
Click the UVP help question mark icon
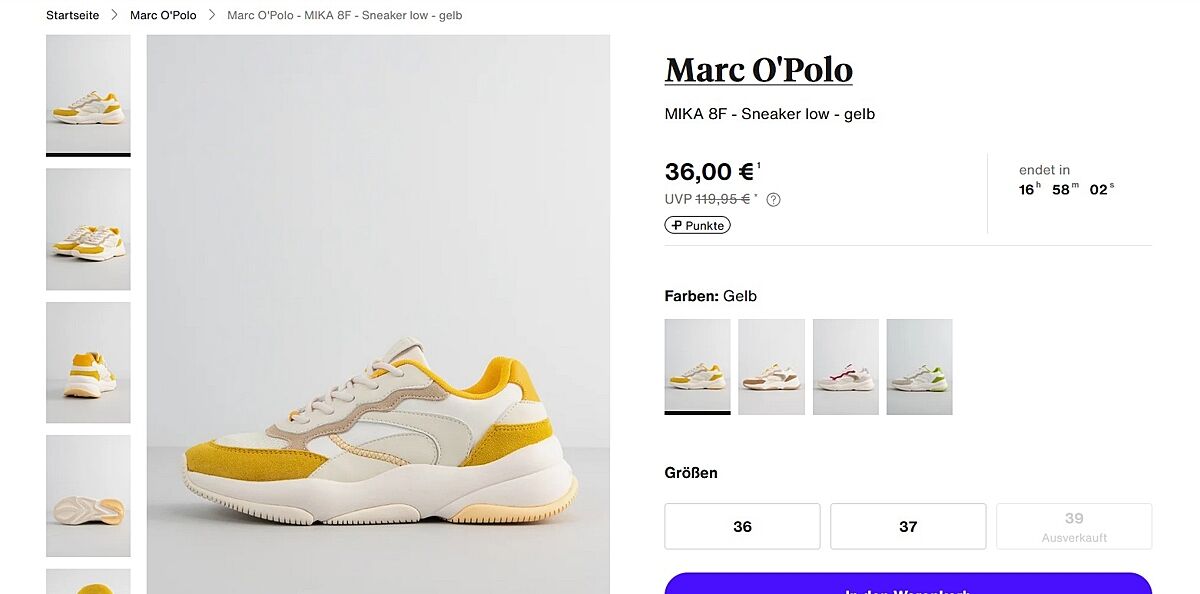tap(773, 199)
